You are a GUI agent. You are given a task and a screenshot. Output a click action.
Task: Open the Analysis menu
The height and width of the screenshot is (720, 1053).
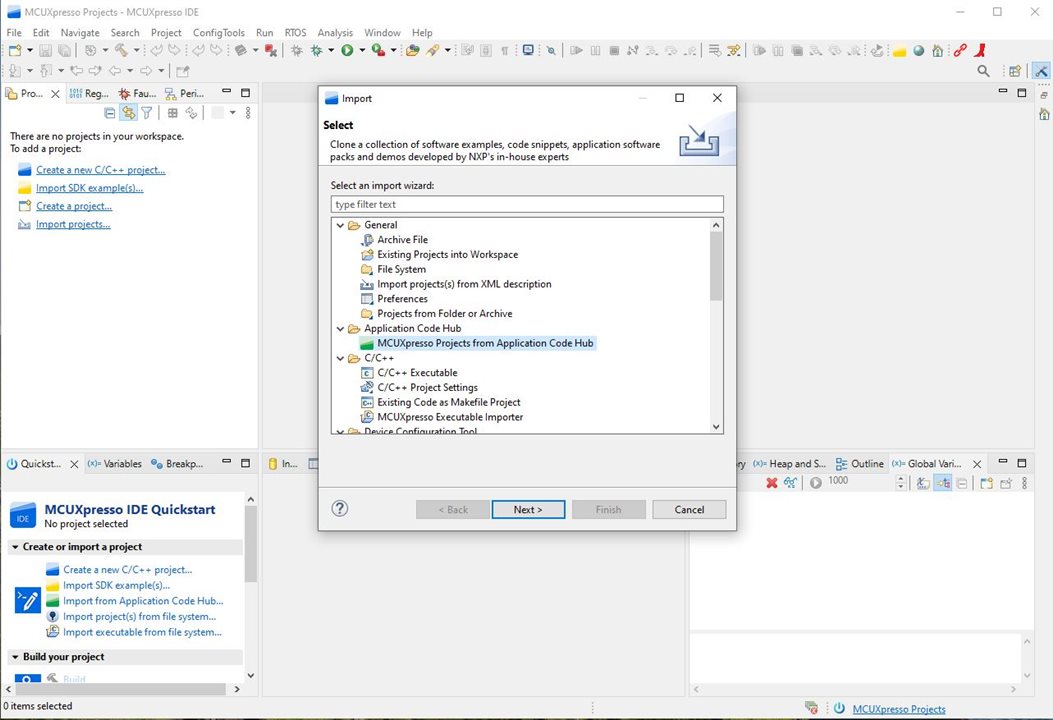click(335, 32)
